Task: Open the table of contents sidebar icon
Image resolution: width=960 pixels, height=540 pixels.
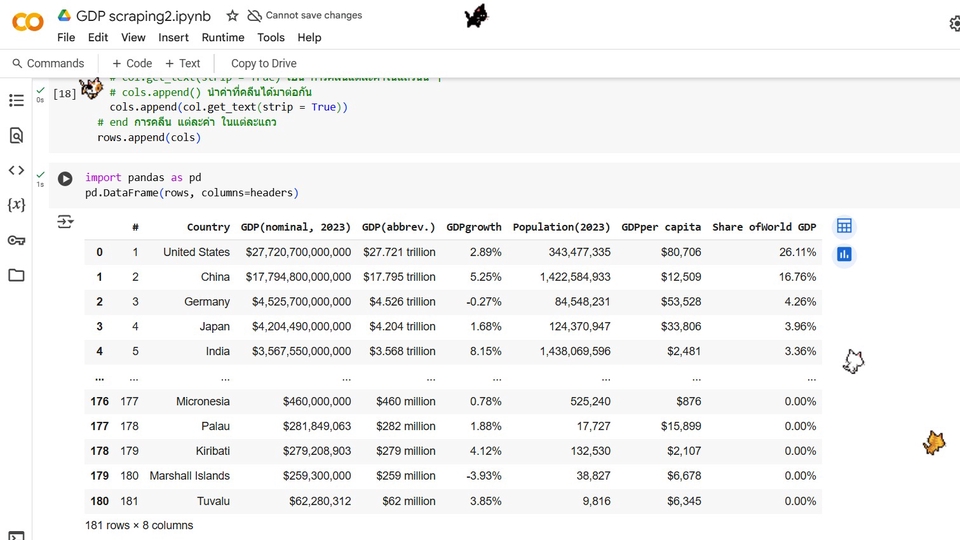Action: click(x=17, y=100)
